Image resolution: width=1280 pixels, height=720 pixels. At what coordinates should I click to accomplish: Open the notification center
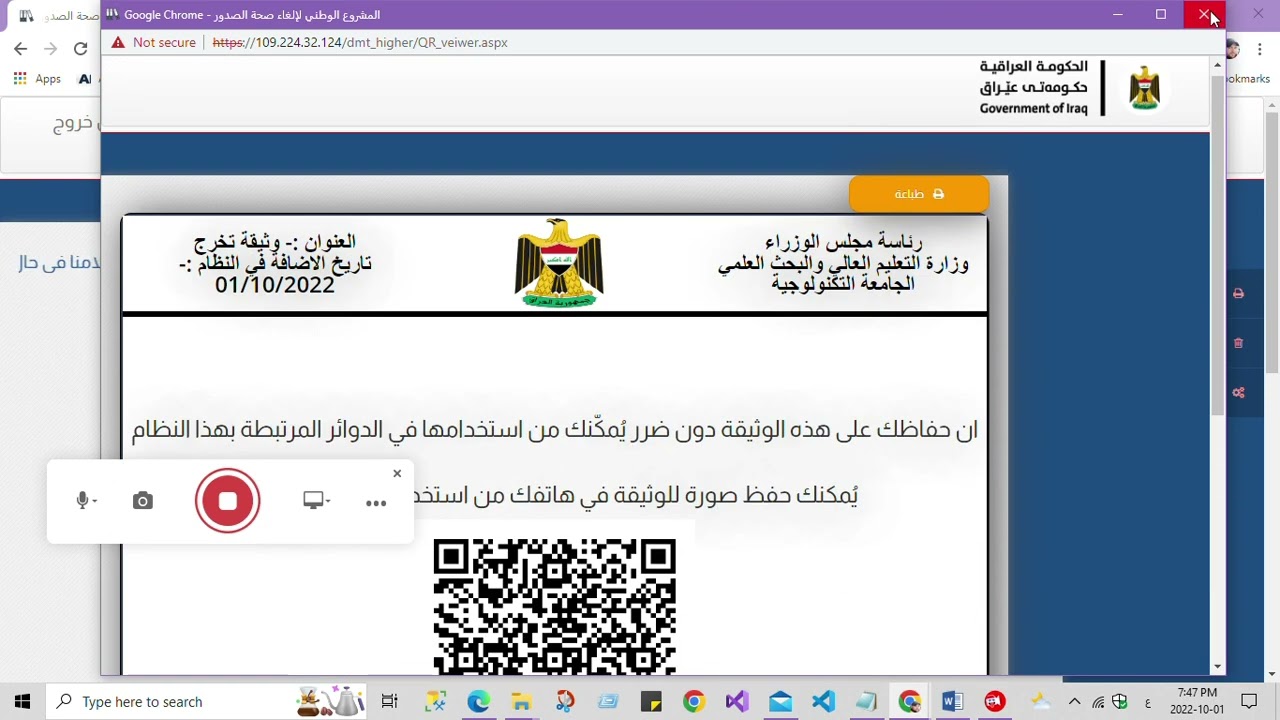1249,701
